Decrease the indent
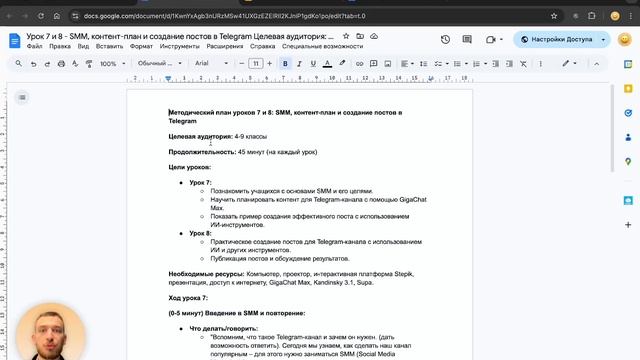This screenshot has height=360, width=640. click(496, 64)
